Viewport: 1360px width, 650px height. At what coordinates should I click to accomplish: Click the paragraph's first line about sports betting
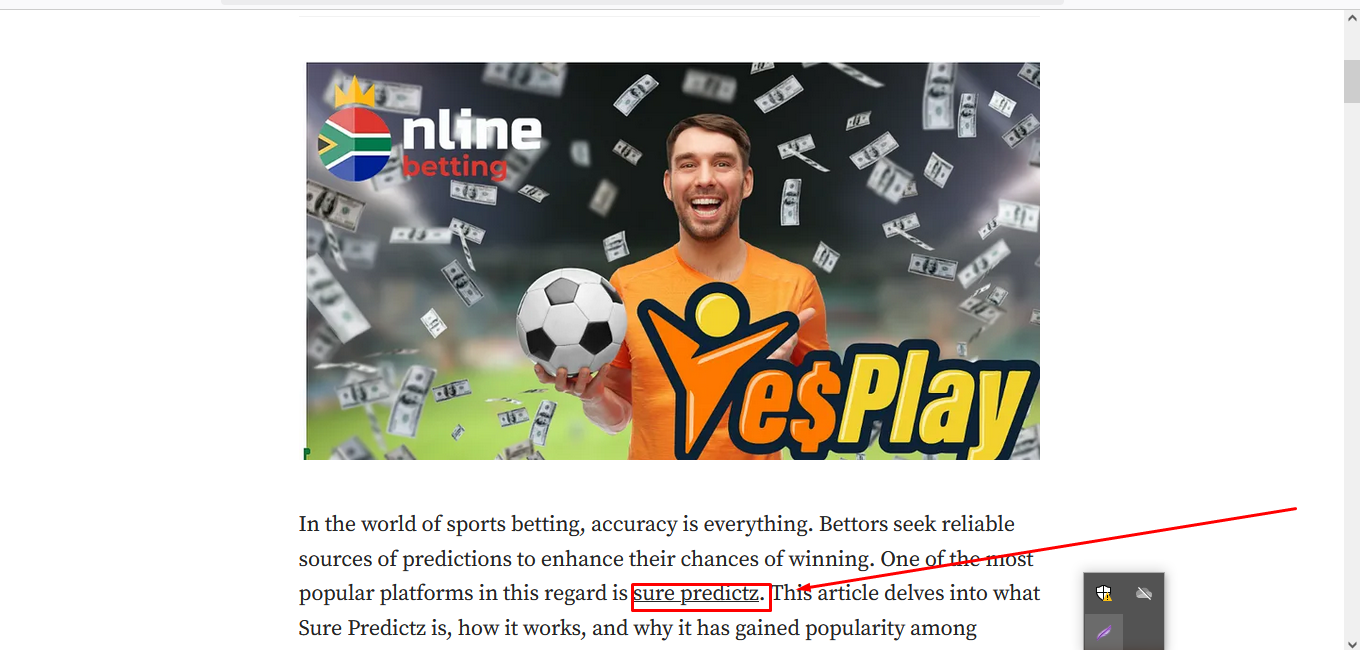(657, 525)
